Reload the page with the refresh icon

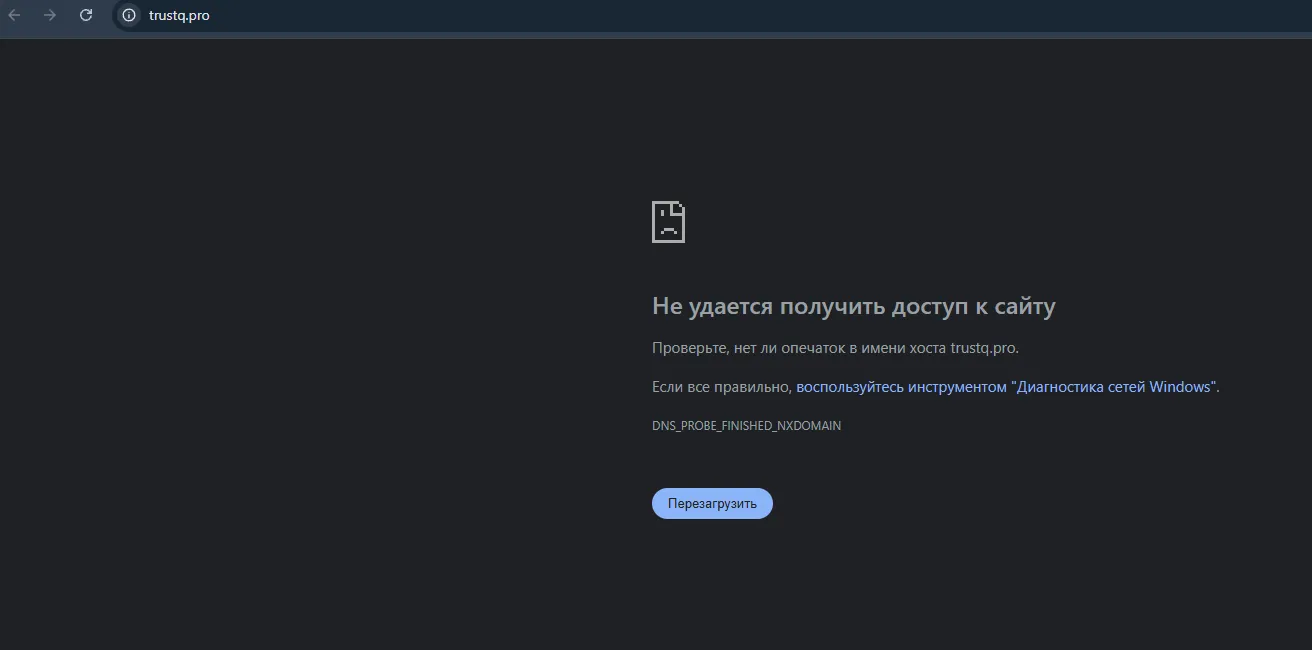(x=86, y=15)
